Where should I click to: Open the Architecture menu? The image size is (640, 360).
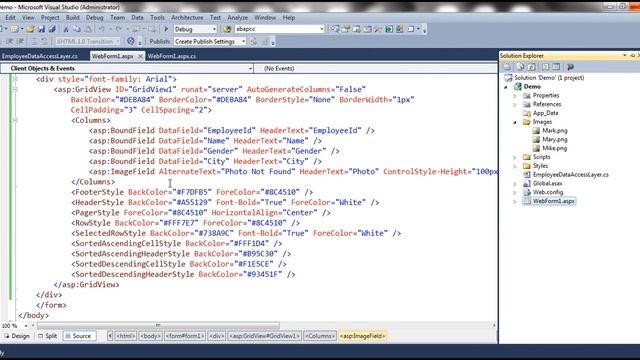click(x=187, y=18)
